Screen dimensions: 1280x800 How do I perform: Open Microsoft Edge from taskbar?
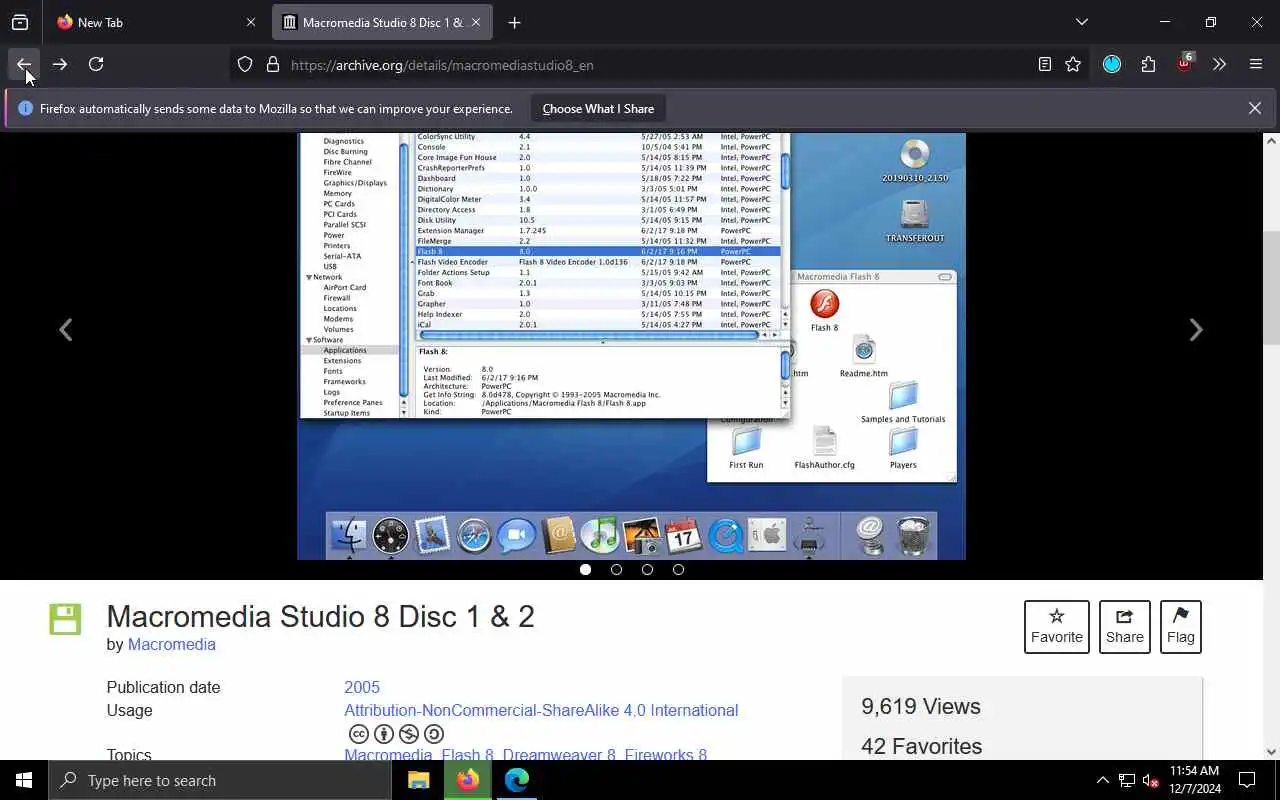click(x=517, y=780)
